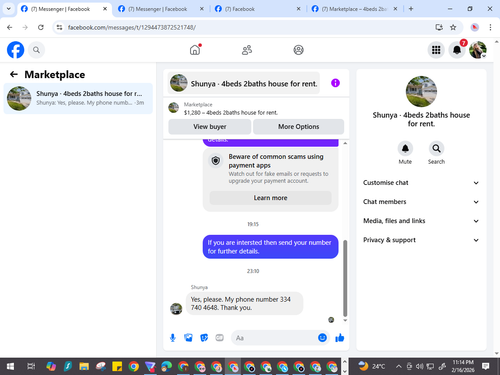Open the tab search dropdown in Chrome
Image resolution: width=500 pixels, height=375 pixels.
[9, 9]
